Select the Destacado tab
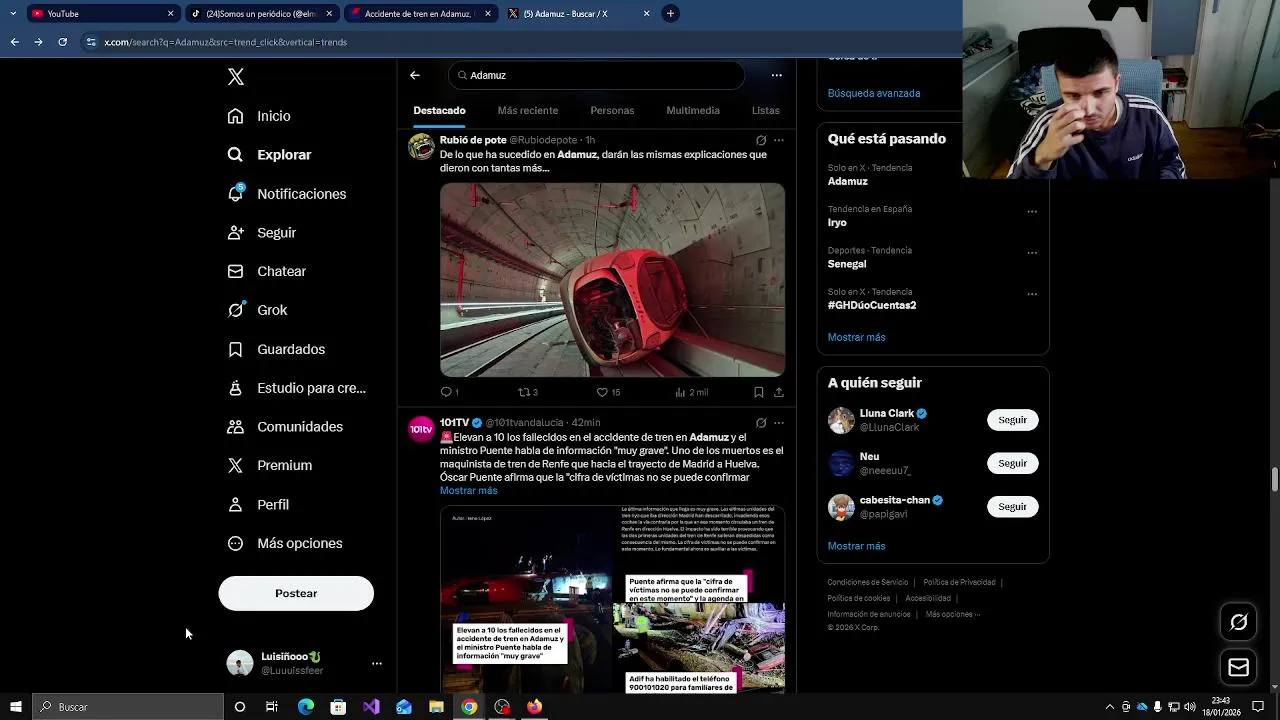The height and width of the screenshot is (720, 1280). point(439,110)
